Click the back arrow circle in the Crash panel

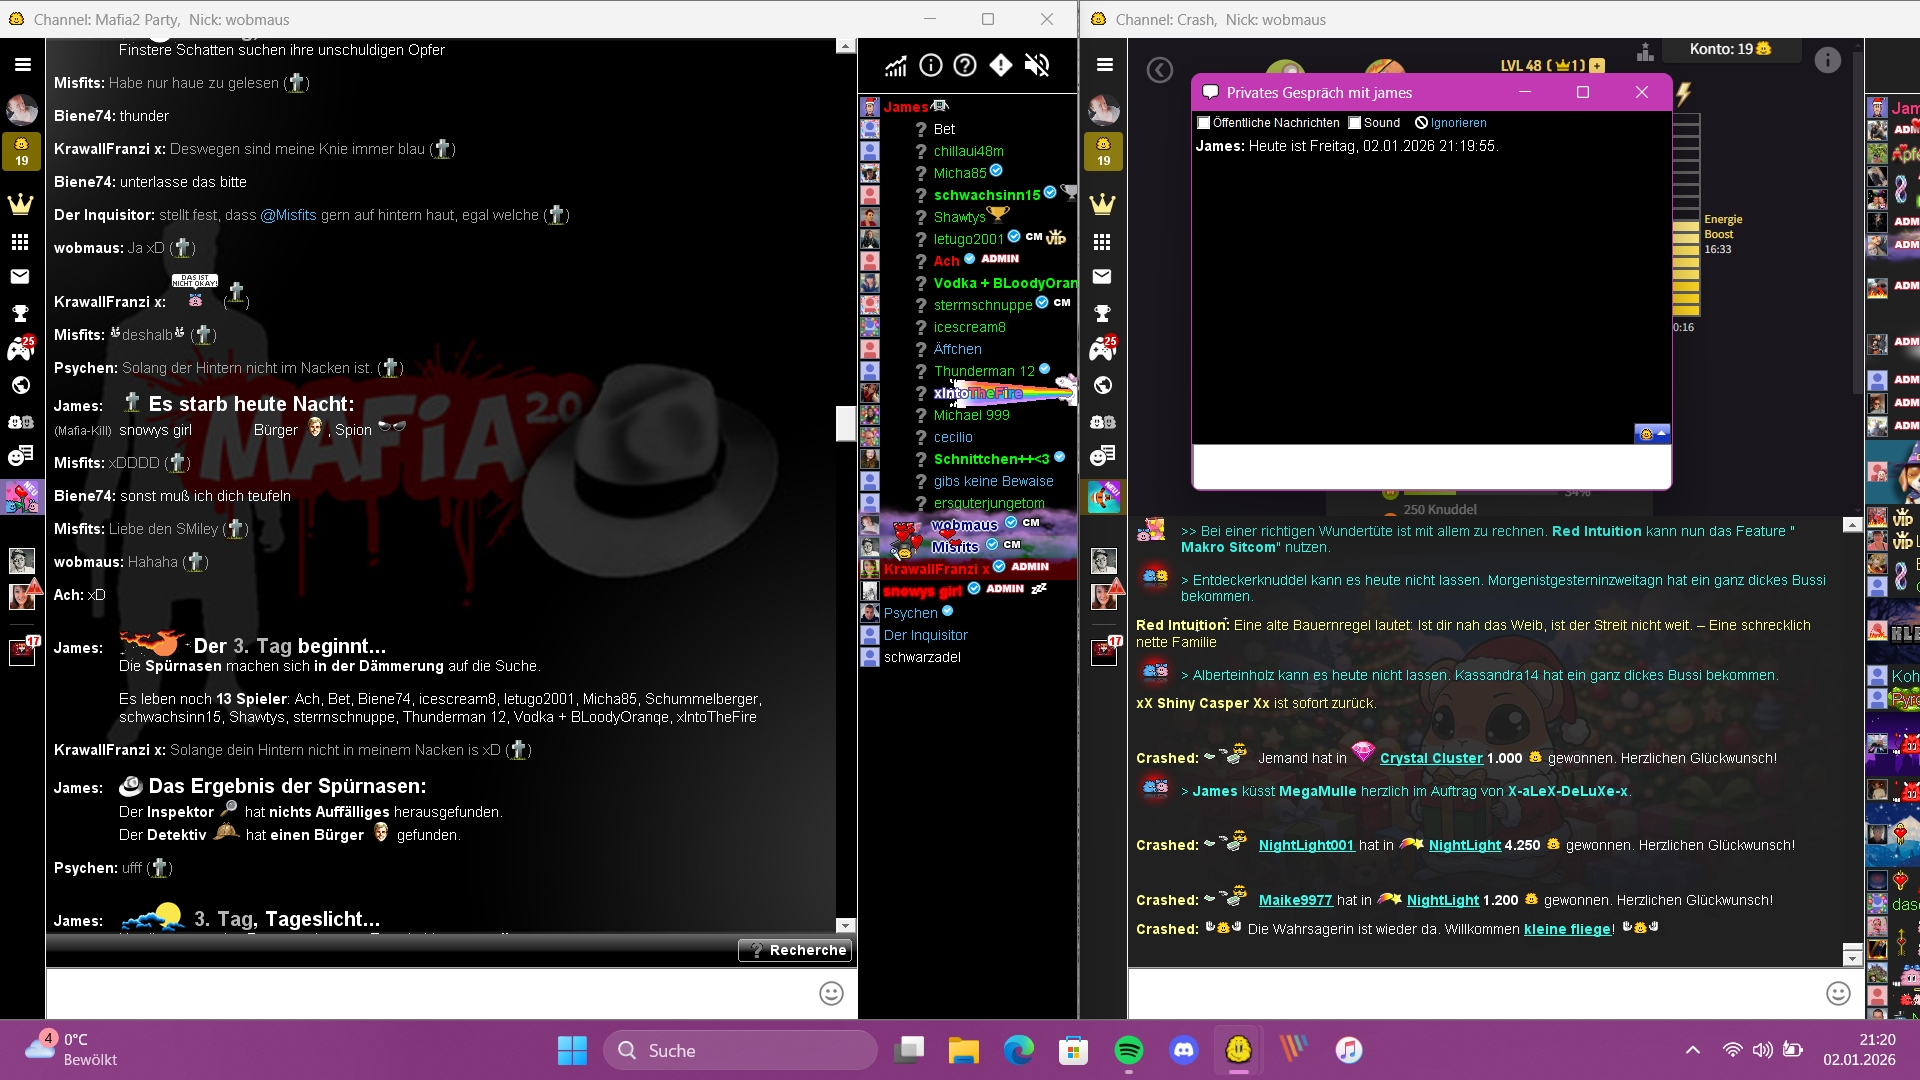1159,70
